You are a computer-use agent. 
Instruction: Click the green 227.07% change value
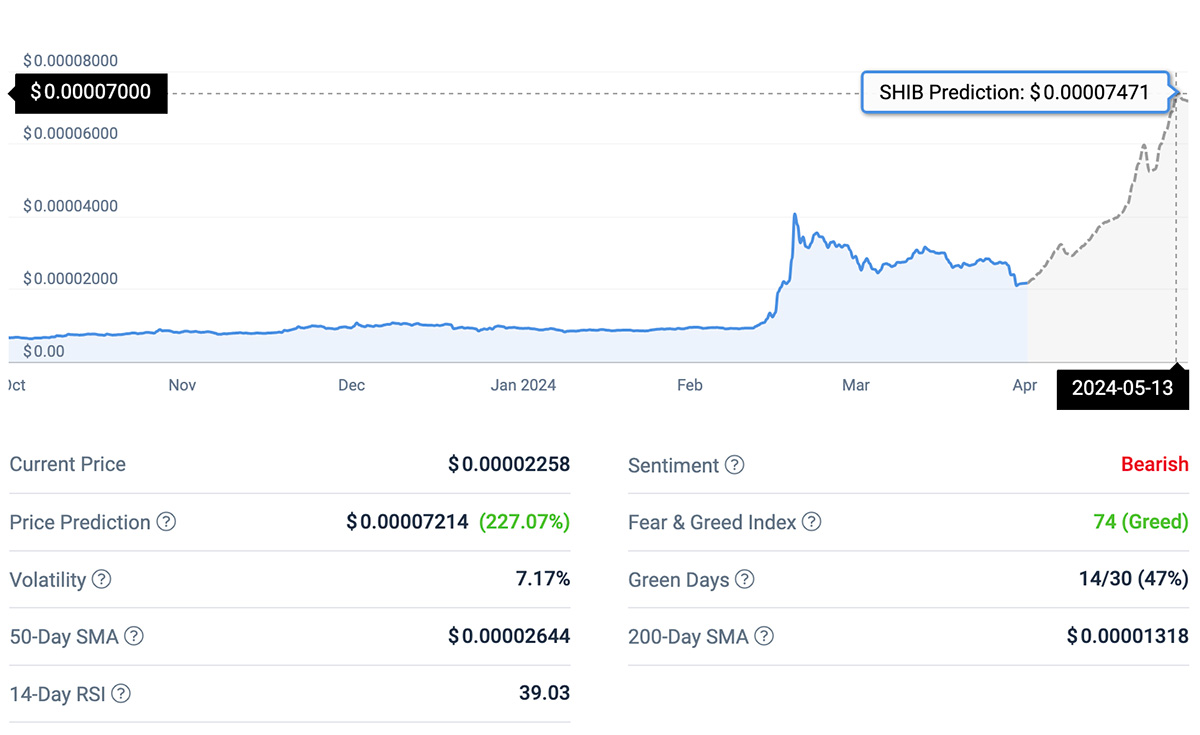click(525, 522)
